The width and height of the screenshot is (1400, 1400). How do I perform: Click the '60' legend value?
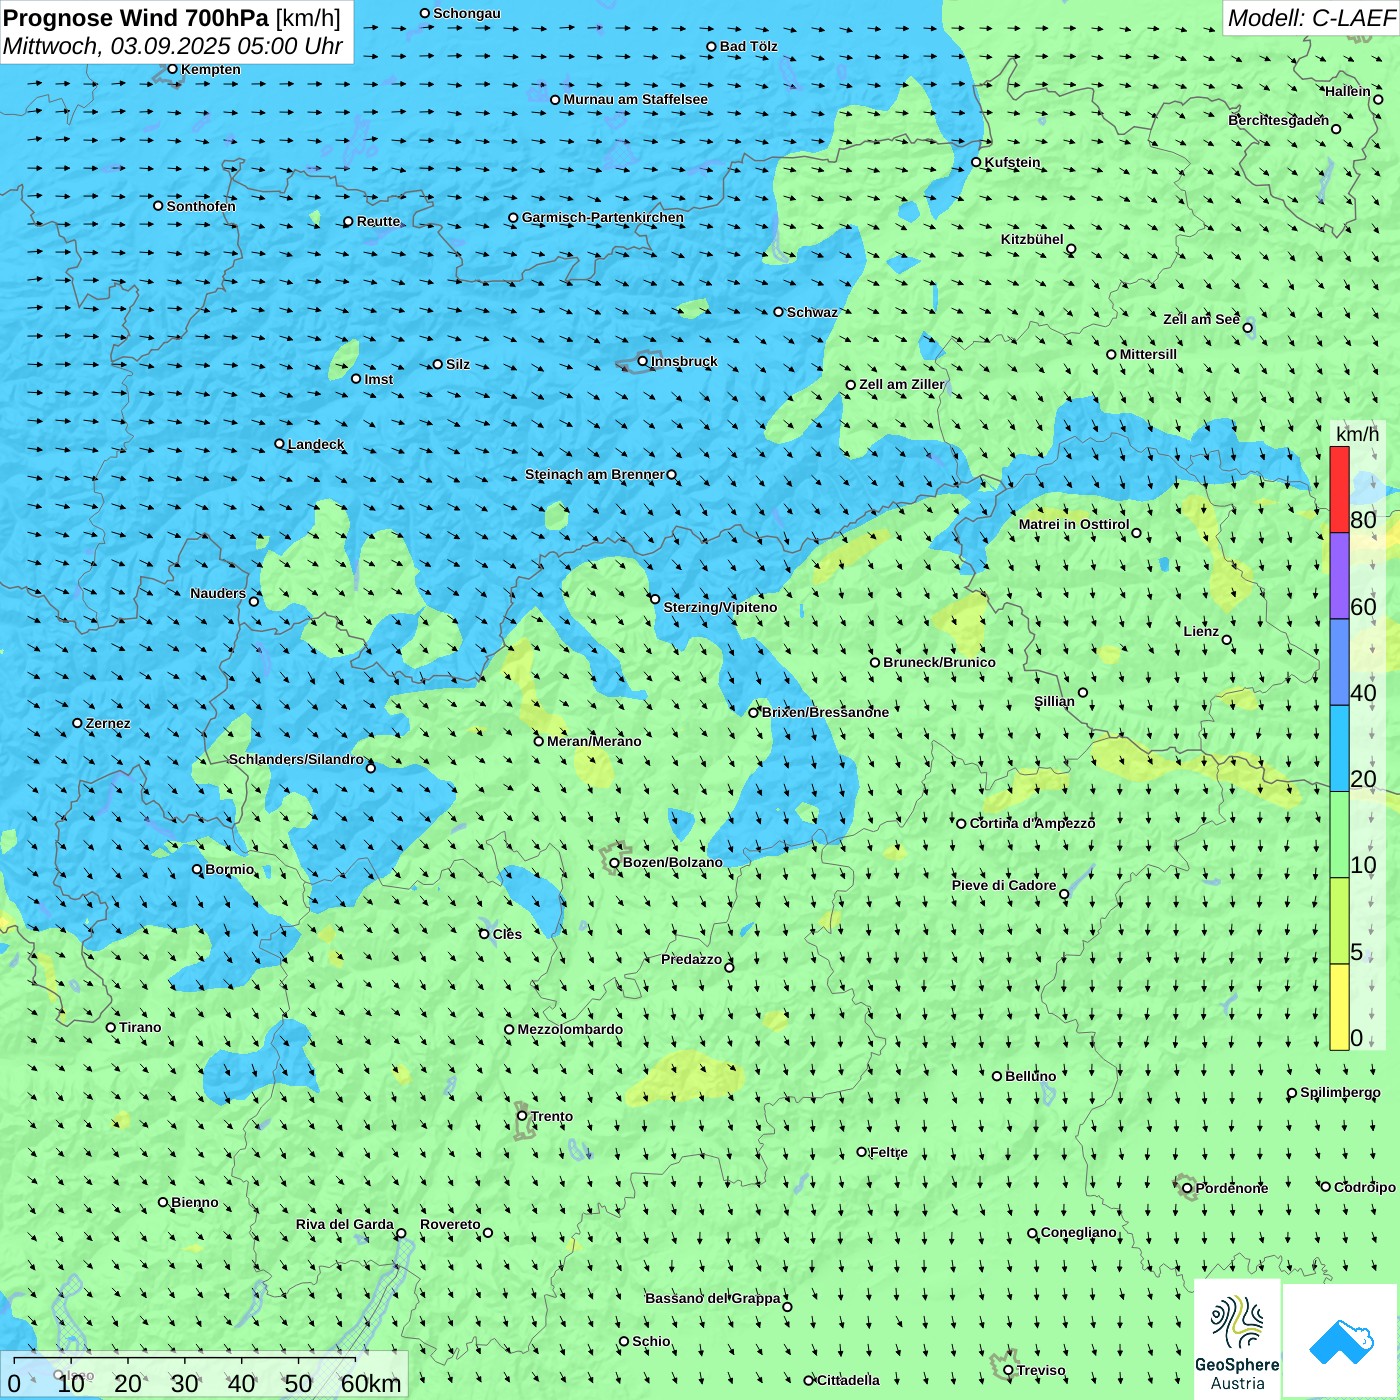[1363, 607]
